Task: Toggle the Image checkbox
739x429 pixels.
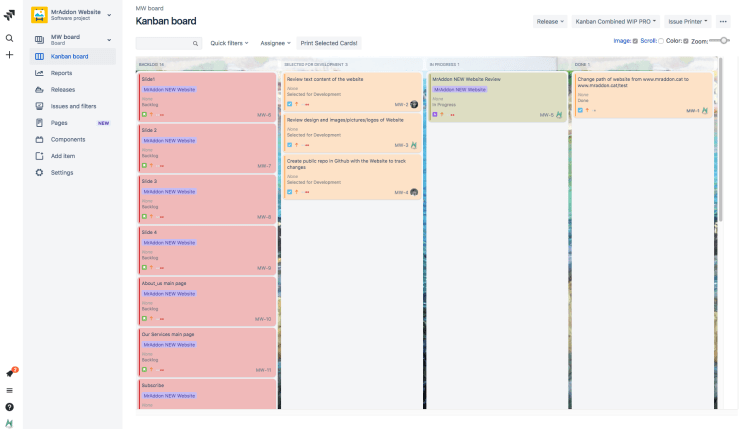Action: [x=635, y=41]
